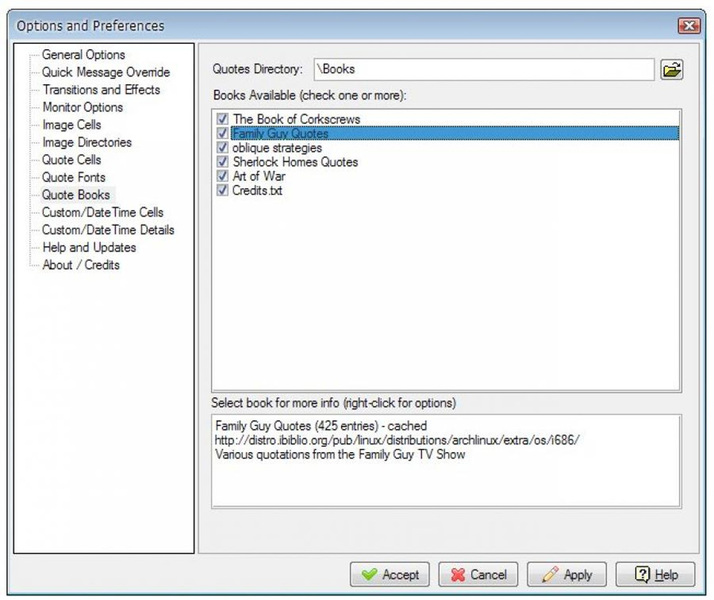Viewport: 714px width, 600px height.
Task: Select the Credits.txt entry
Action: [257, 190]
